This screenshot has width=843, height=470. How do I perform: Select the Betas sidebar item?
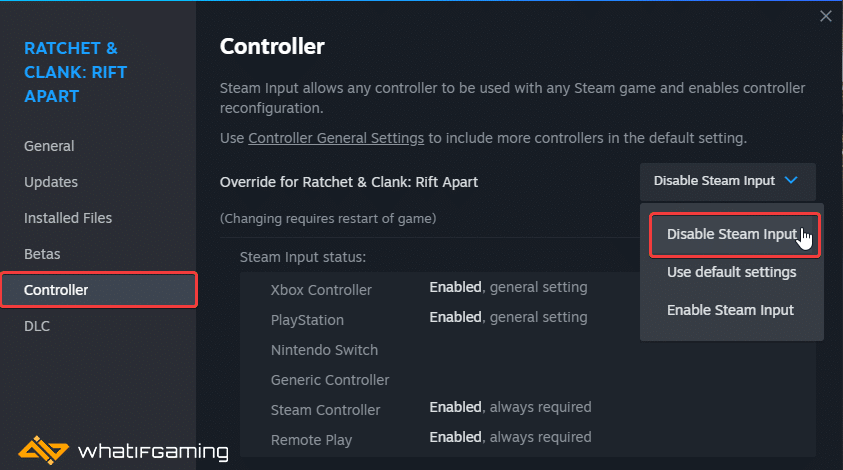point(42,254)
